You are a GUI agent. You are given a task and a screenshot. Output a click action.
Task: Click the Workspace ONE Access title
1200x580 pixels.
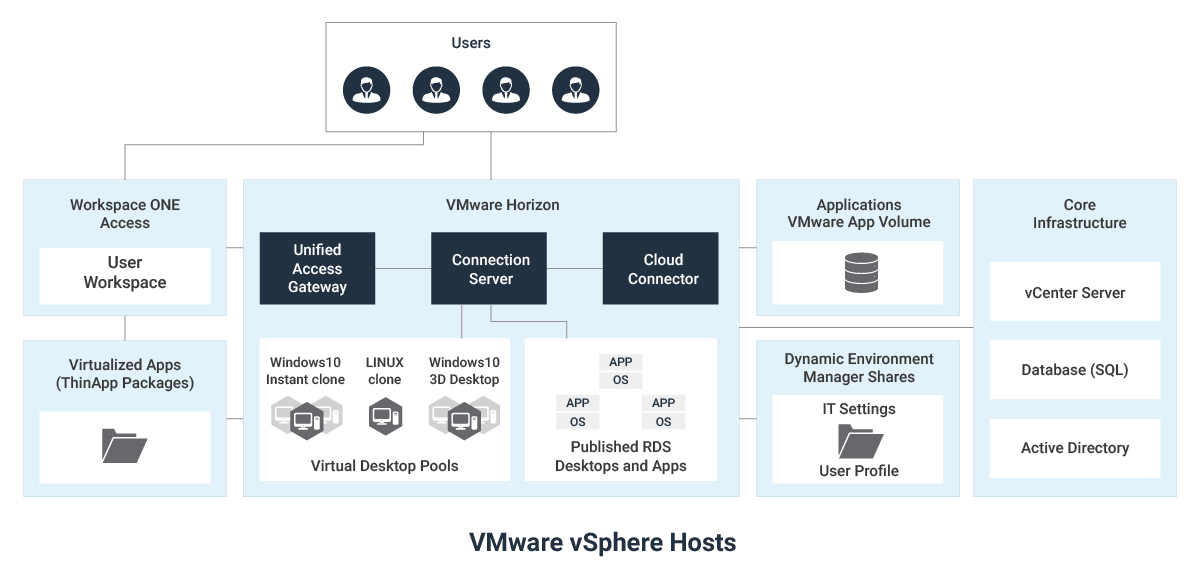(x=125, y=214)
